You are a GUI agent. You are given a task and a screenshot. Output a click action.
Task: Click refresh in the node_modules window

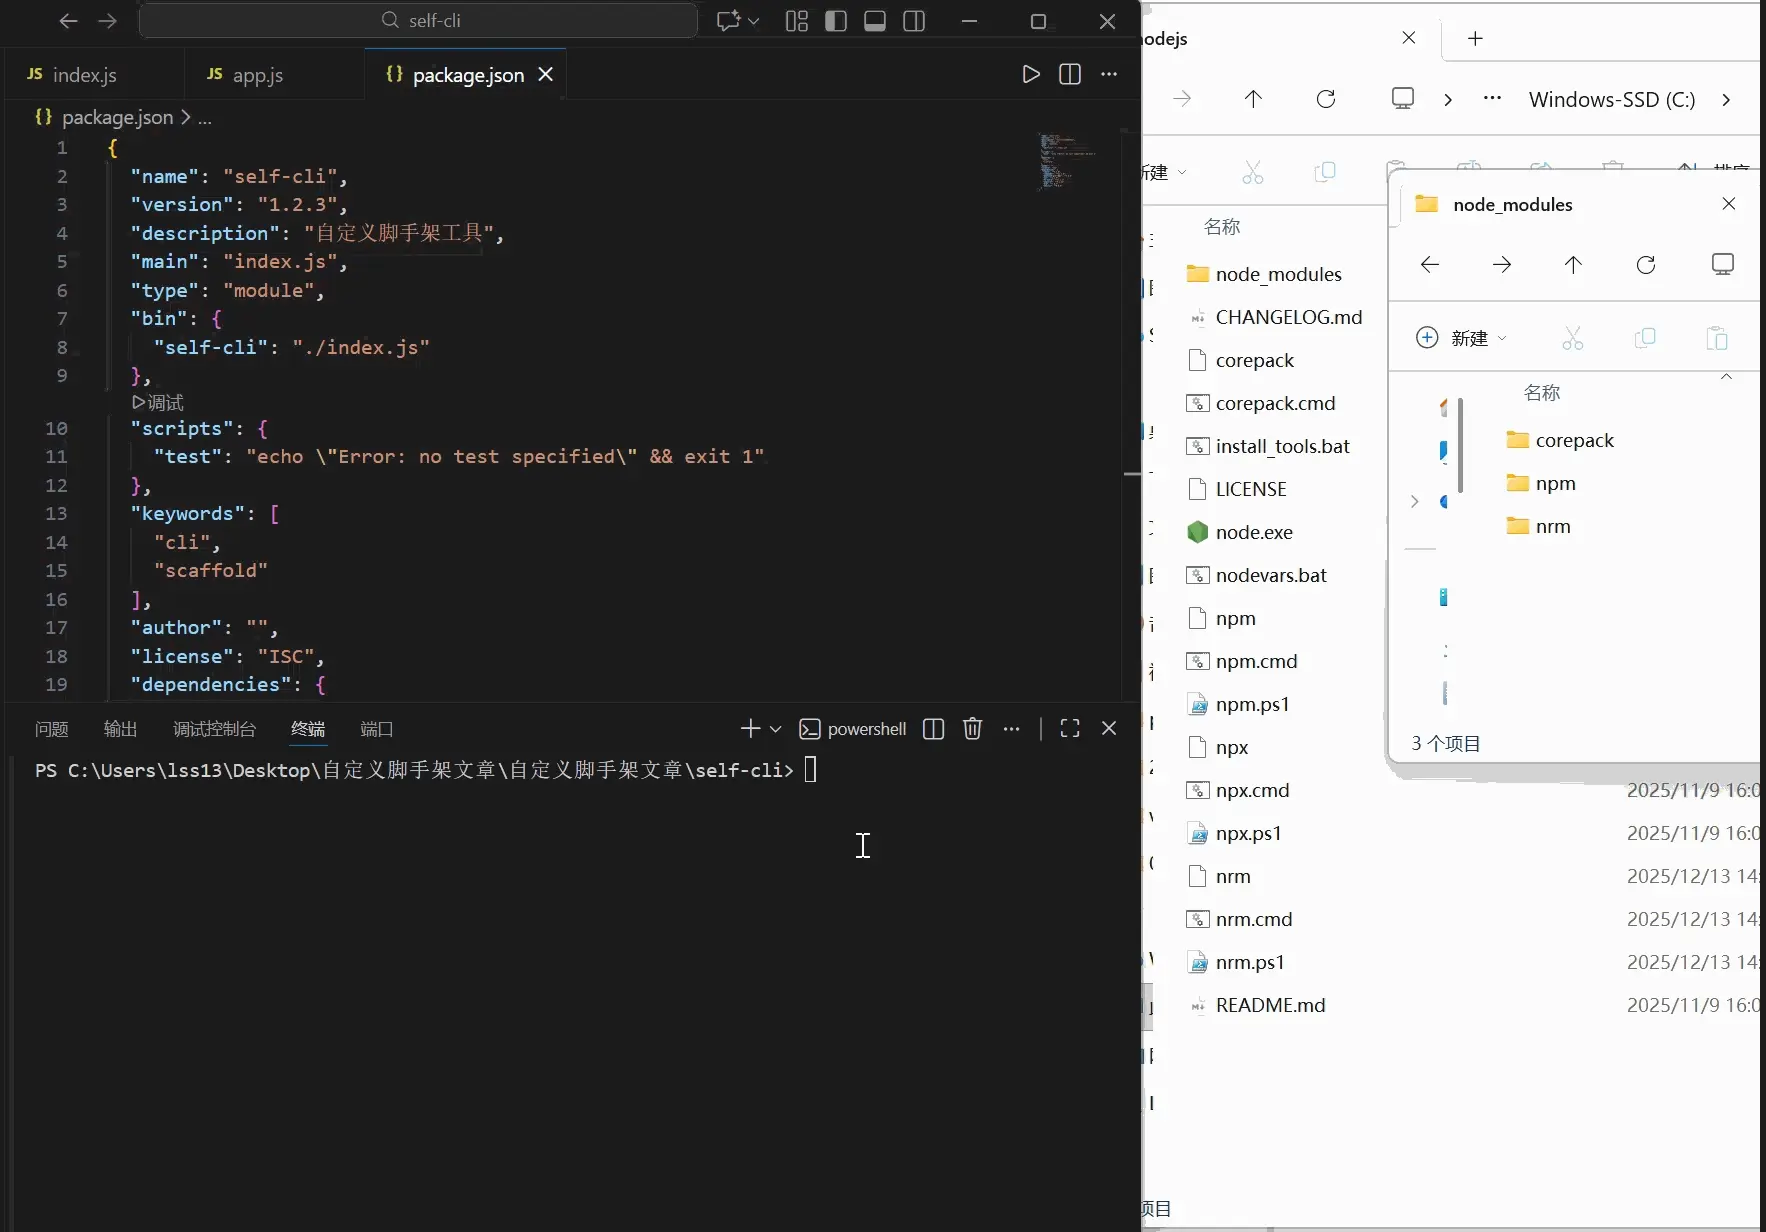pos(1646,264)
